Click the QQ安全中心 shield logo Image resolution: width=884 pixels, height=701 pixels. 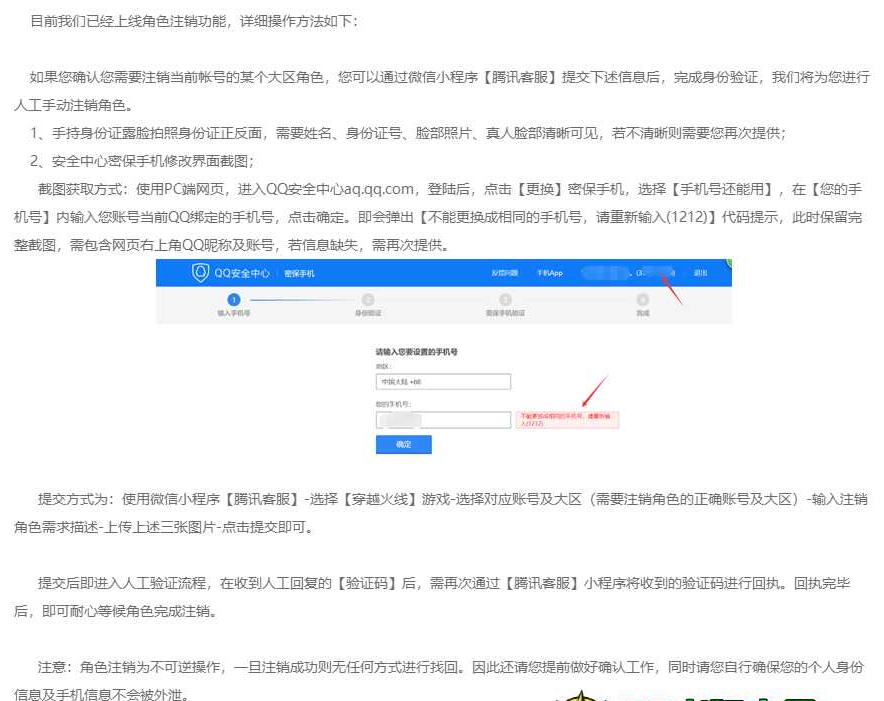pyautogui.click(x=200, y=272)
